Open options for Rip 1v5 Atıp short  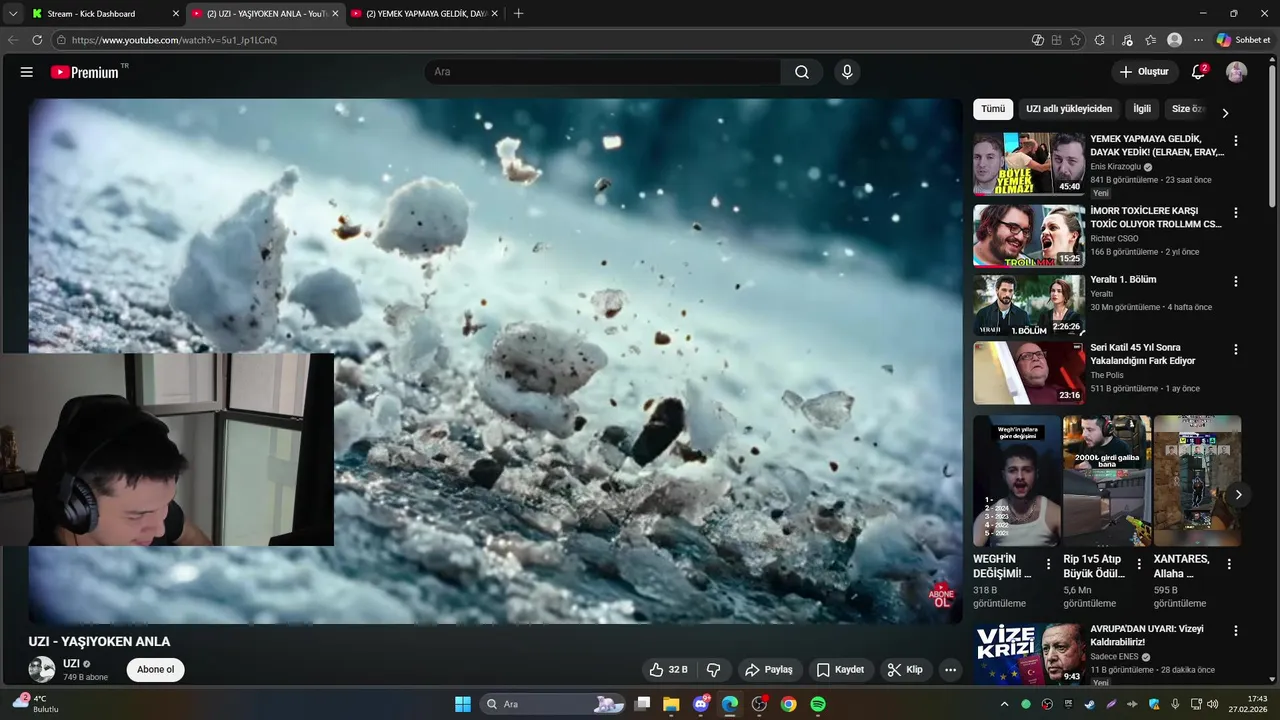1139,564
